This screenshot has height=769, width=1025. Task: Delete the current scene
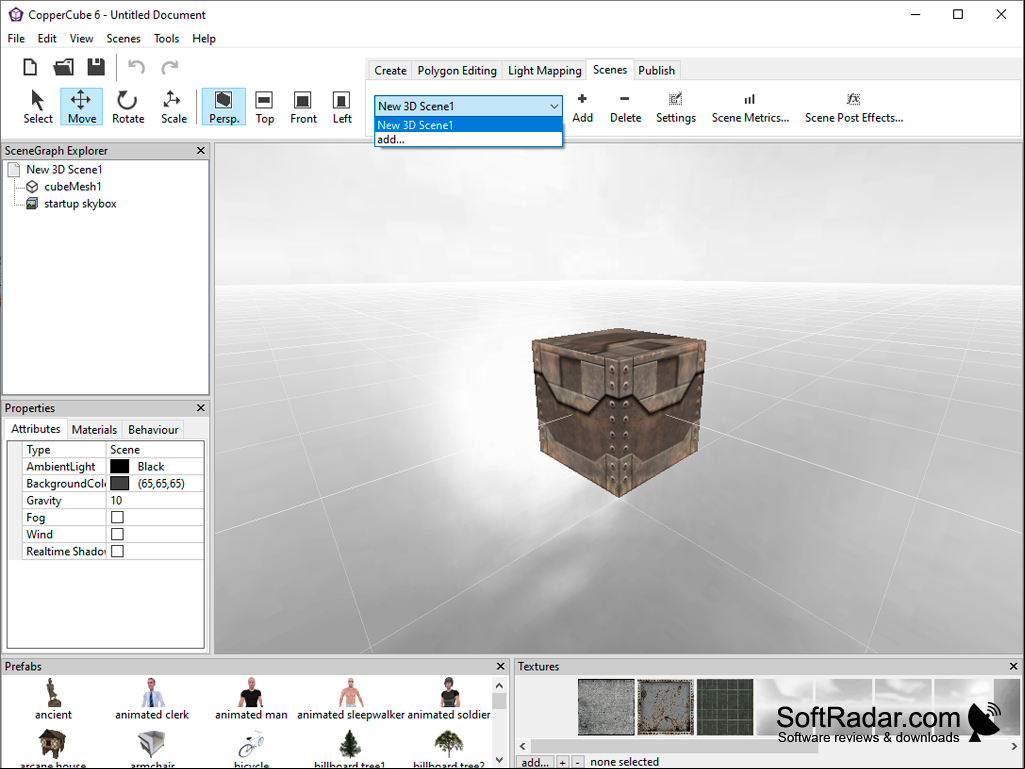625,108
